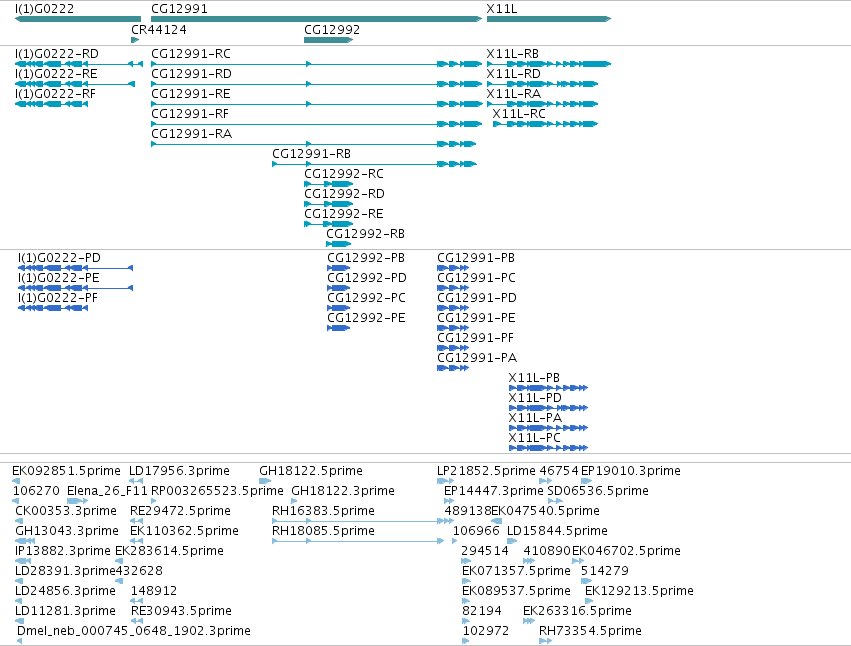Click the RP003265523.5prime label
Viewport: 851px width, 646px height.
pyautogui.click(x=217, y=491)
